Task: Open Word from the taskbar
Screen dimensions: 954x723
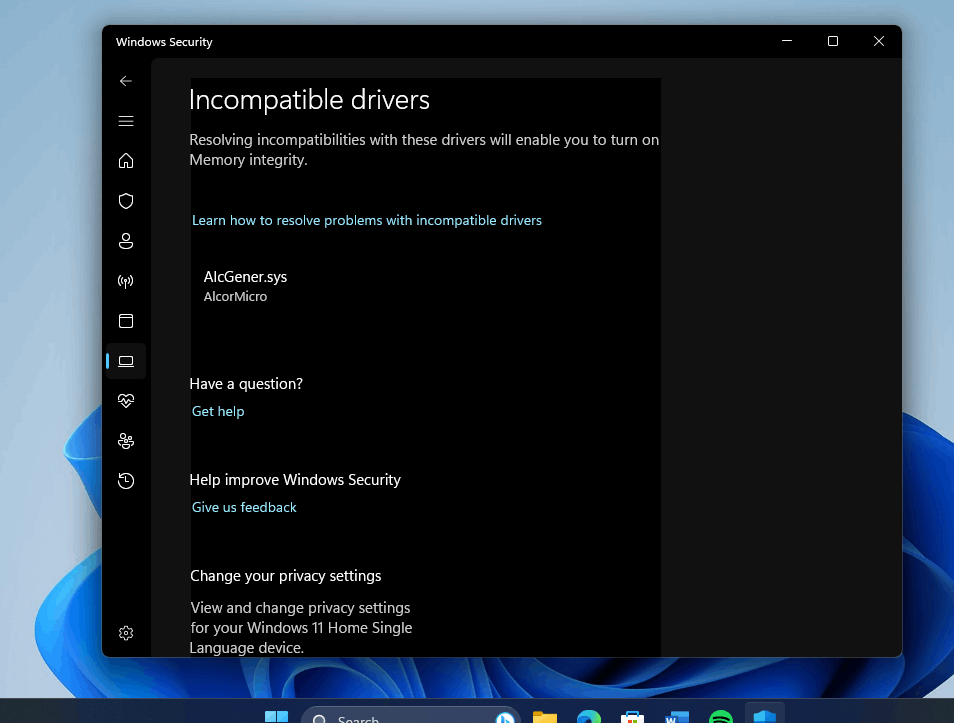Action: [x=677, y=717]
